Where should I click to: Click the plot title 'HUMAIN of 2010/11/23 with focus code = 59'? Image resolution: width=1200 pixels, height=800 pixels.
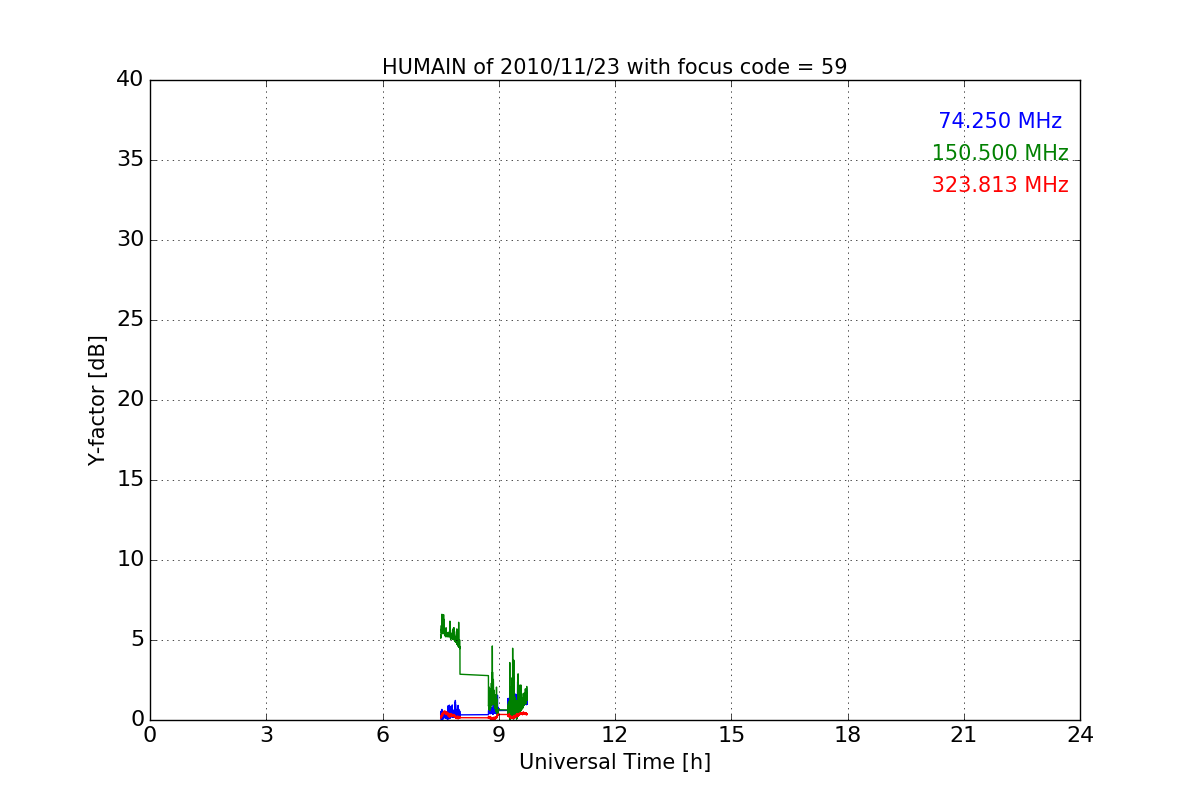[x=614, y=67]
